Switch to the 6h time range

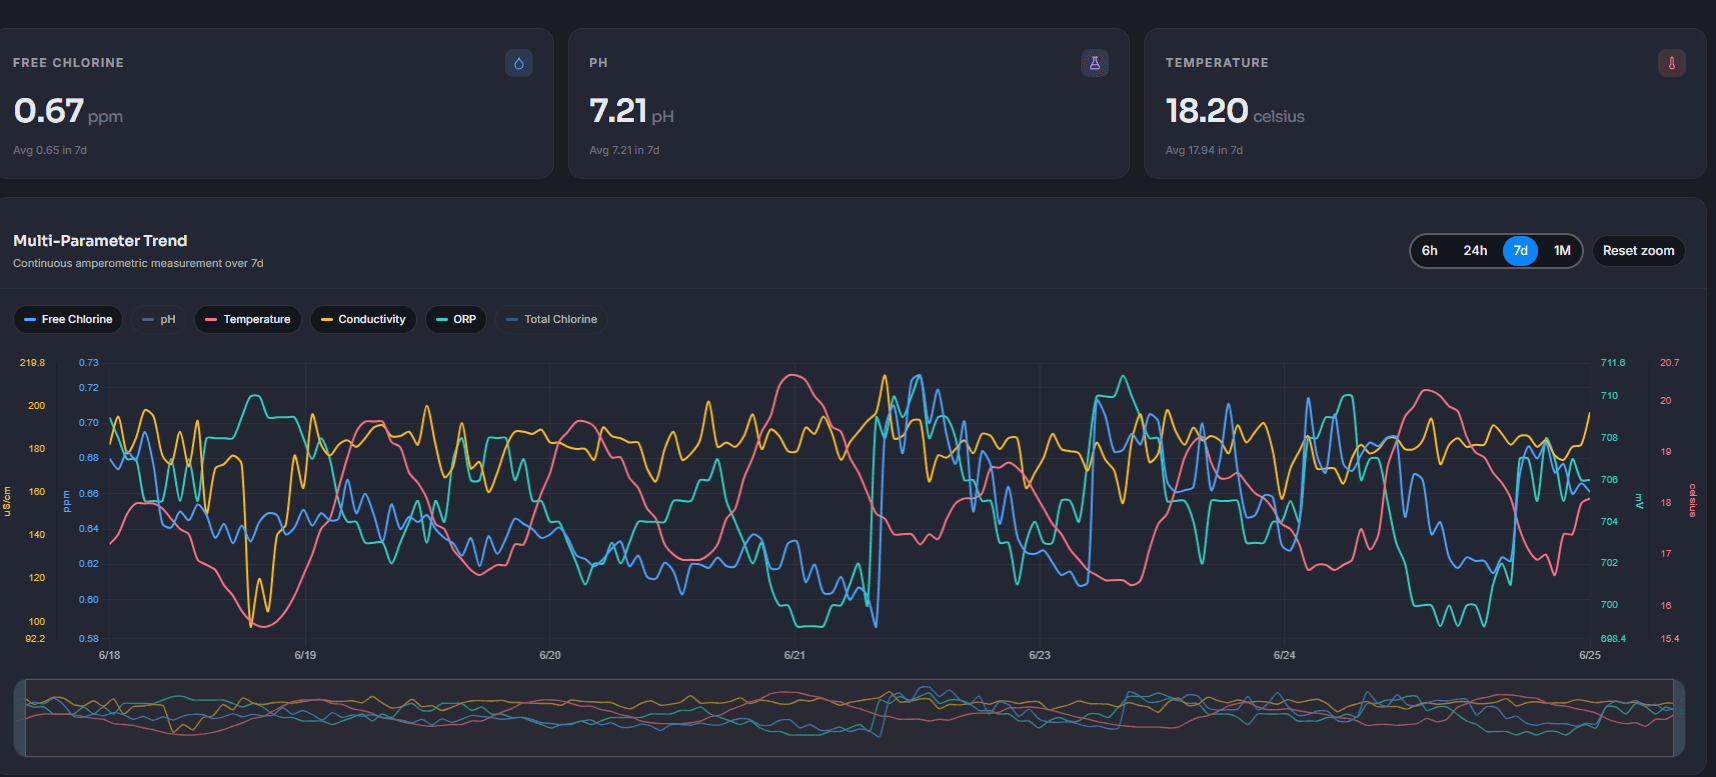point(1430,251)
